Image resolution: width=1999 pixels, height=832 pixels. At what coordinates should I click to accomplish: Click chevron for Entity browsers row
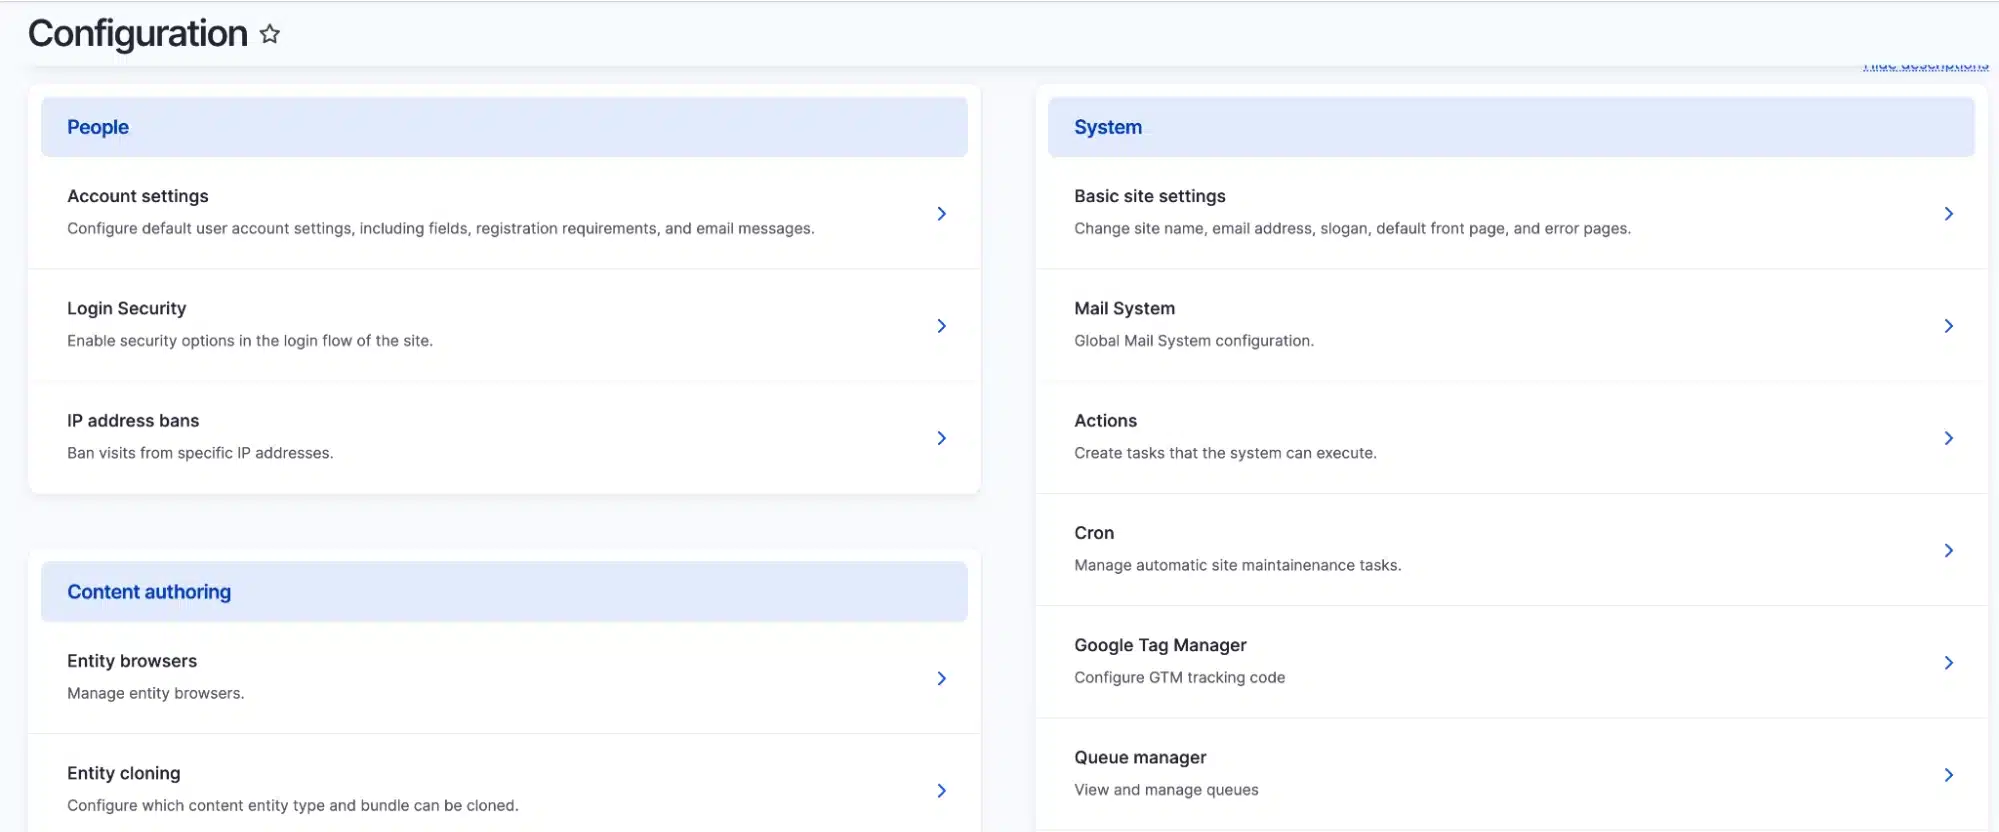(x=941, y=678)
